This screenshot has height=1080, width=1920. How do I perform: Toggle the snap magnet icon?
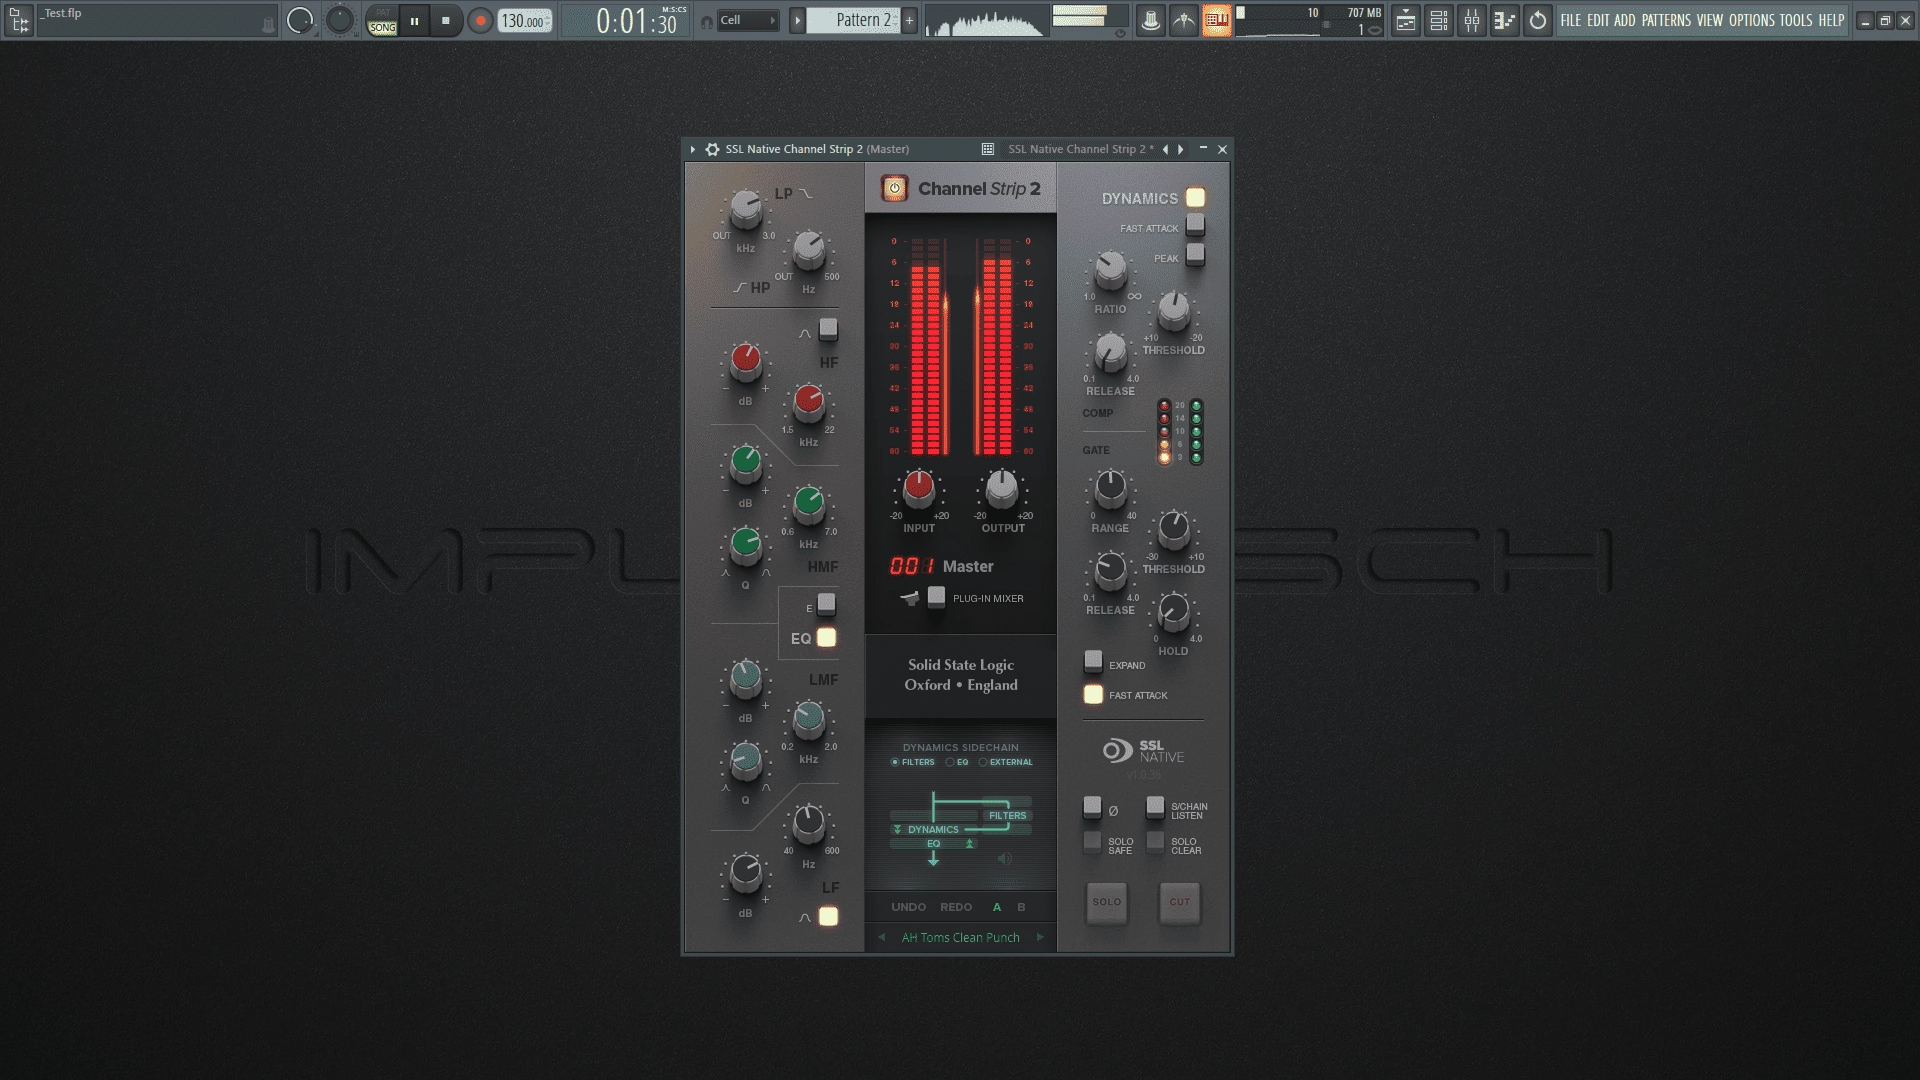pyautogui.click(x=707, y=21)
